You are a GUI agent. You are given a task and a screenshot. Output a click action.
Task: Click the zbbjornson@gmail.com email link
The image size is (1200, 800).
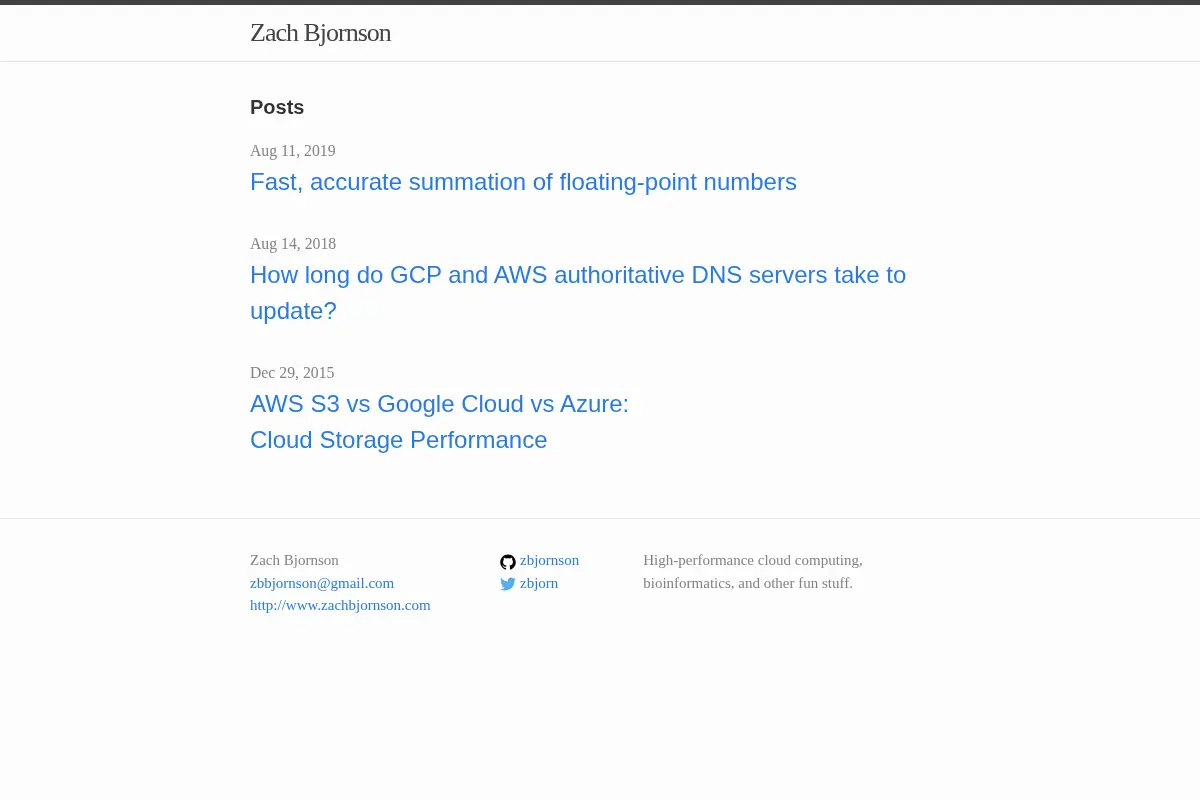(x=322, y=583)
